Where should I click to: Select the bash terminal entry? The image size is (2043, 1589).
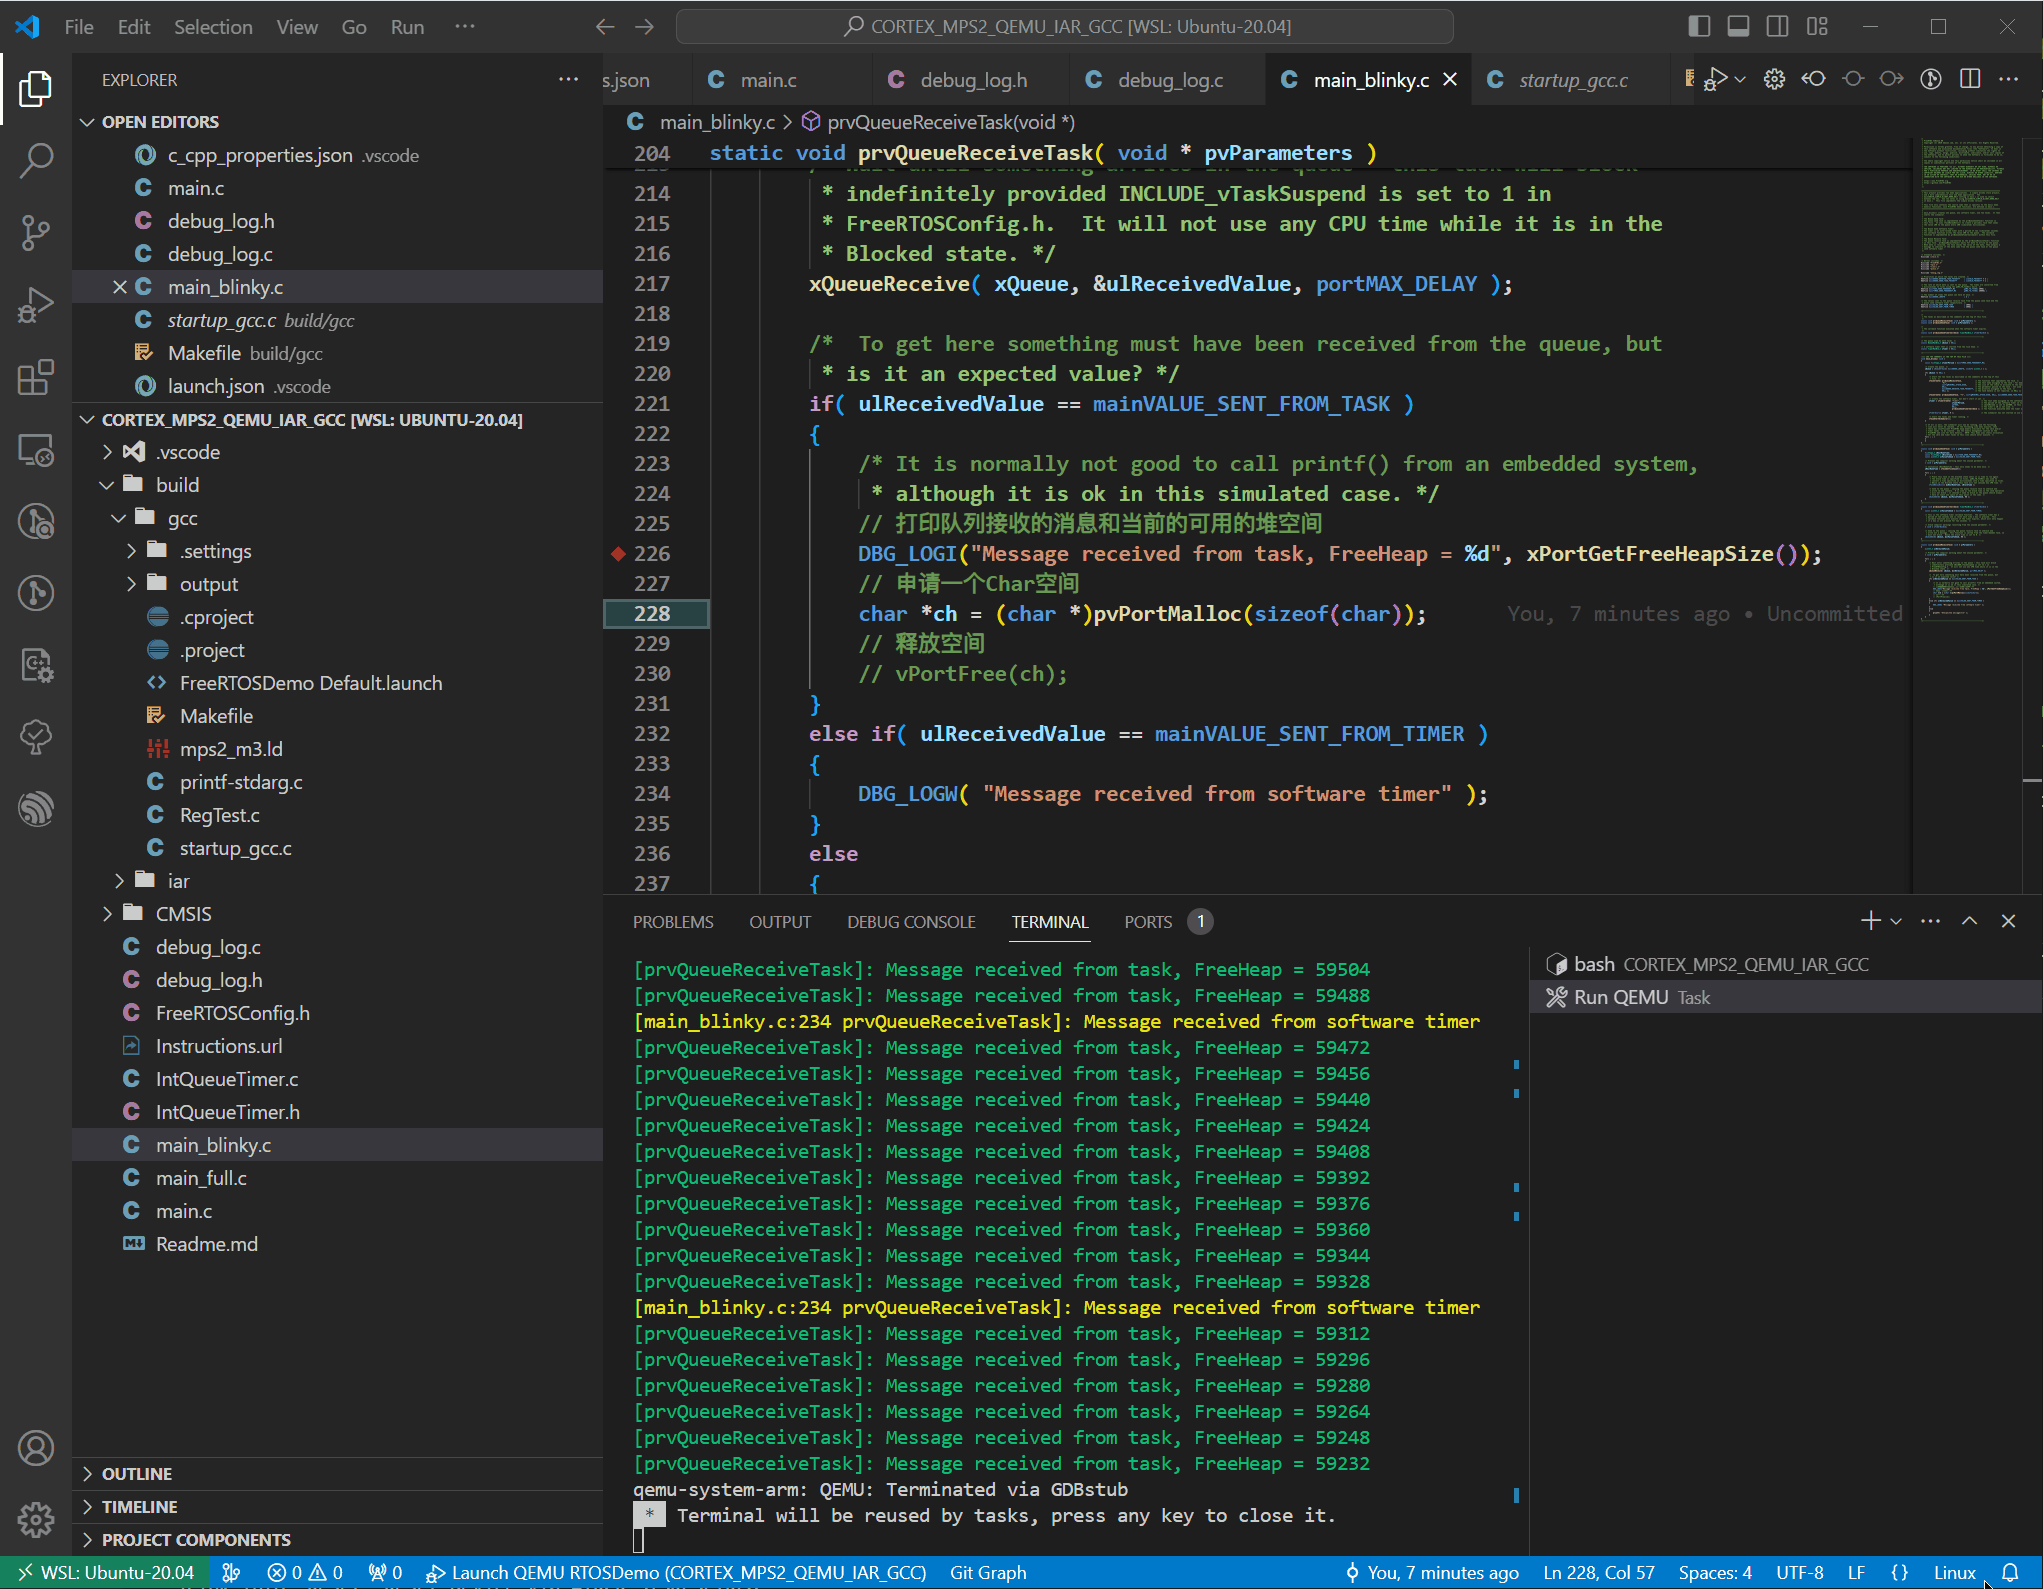pyautogui.click(x=1785, y=964)
